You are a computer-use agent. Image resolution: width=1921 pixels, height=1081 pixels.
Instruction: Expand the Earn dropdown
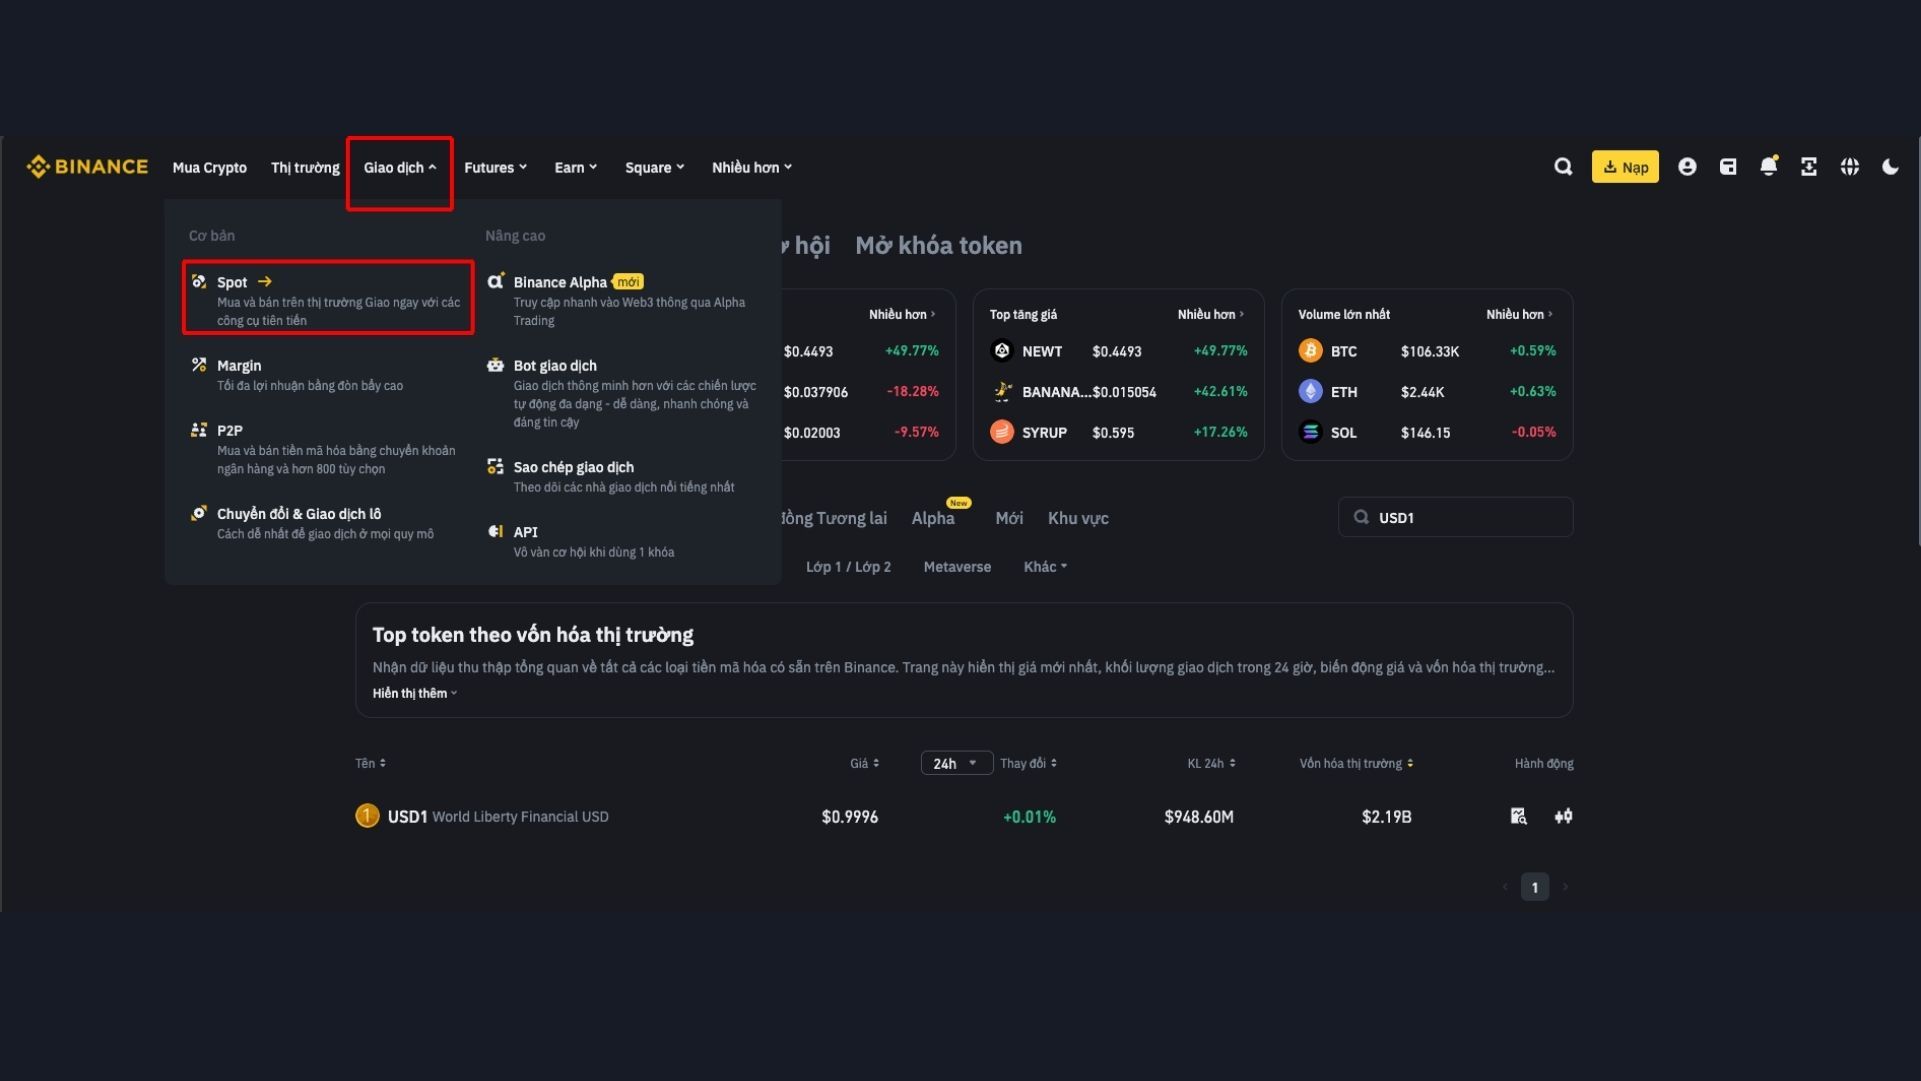point(576,167)
